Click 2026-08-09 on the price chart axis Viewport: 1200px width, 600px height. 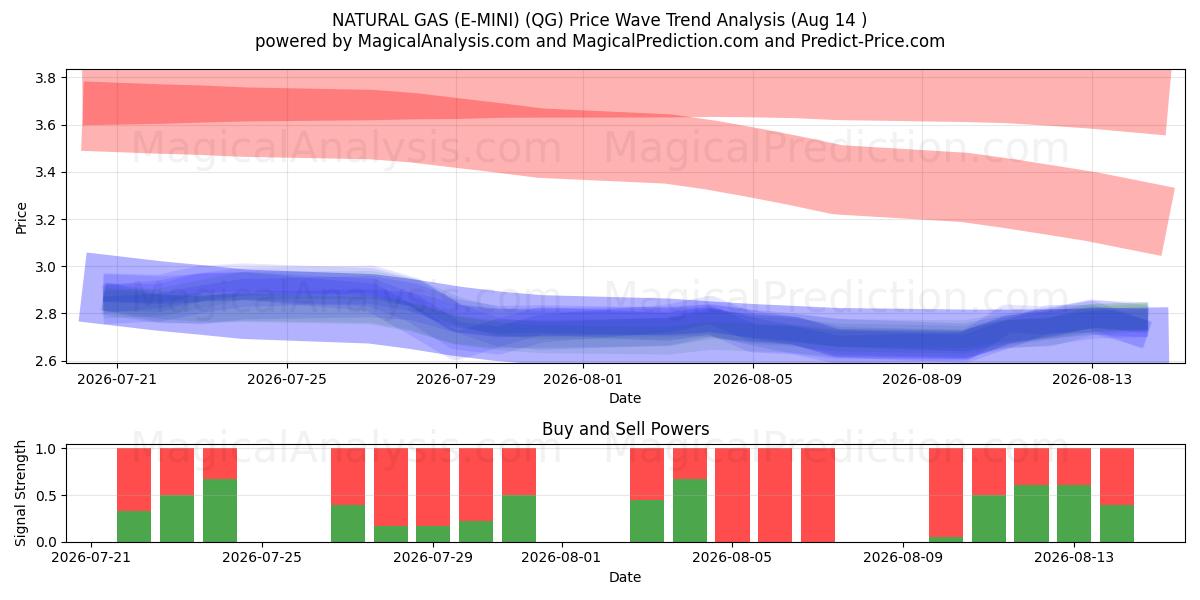[x=922, y=379]
